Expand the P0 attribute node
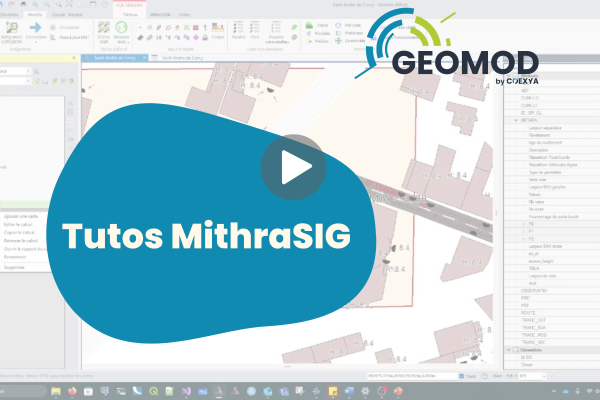This screenshot has height=400, width=600. click(x=523, y=224)
